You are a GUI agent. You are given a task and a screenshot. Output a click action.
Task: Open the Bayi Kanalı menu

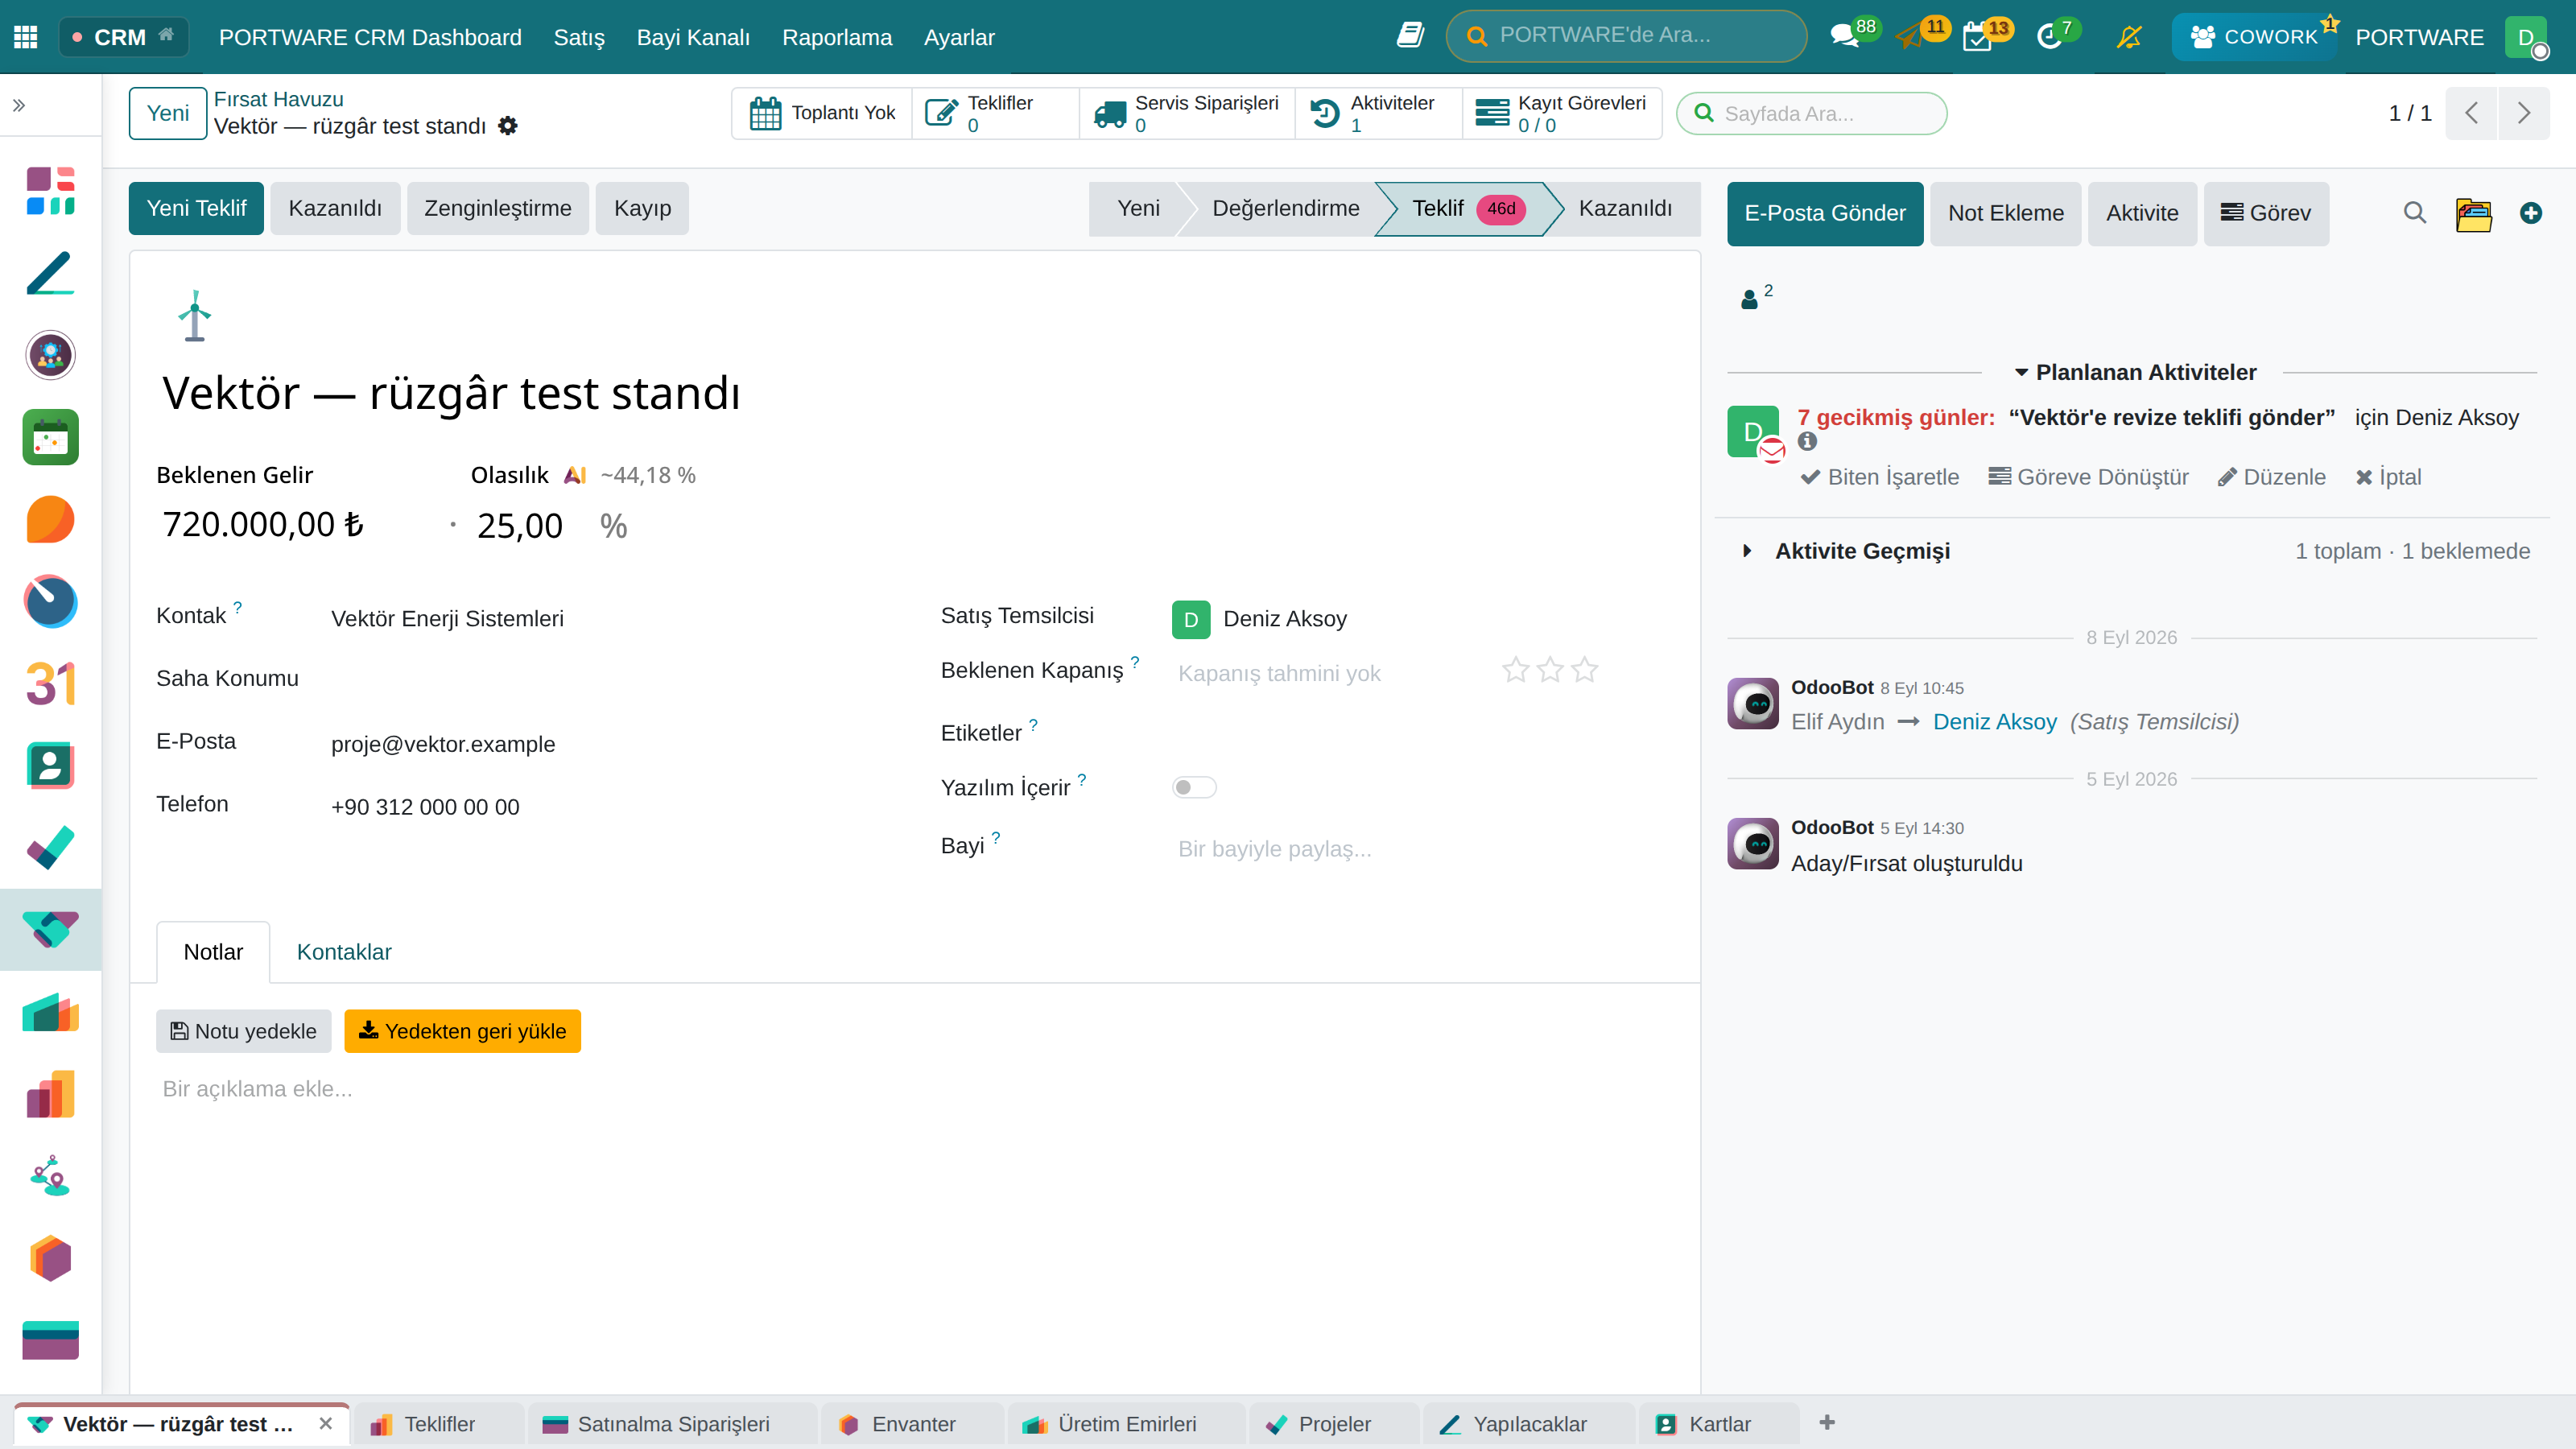(x=693, y=37)
